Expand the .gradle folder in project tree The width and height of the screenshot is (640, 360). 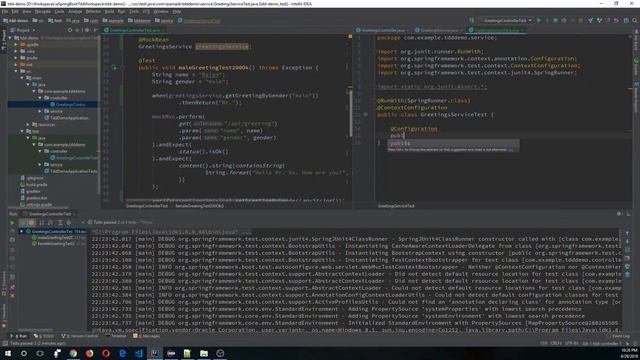(x=16, y=44)
